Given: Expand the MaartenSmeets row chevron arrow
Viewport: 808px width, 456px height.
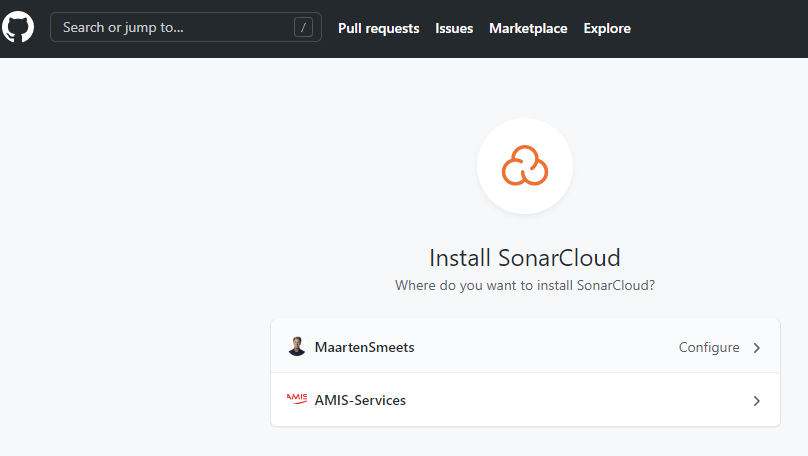Looking at the screenshot, I should [757, 348].
